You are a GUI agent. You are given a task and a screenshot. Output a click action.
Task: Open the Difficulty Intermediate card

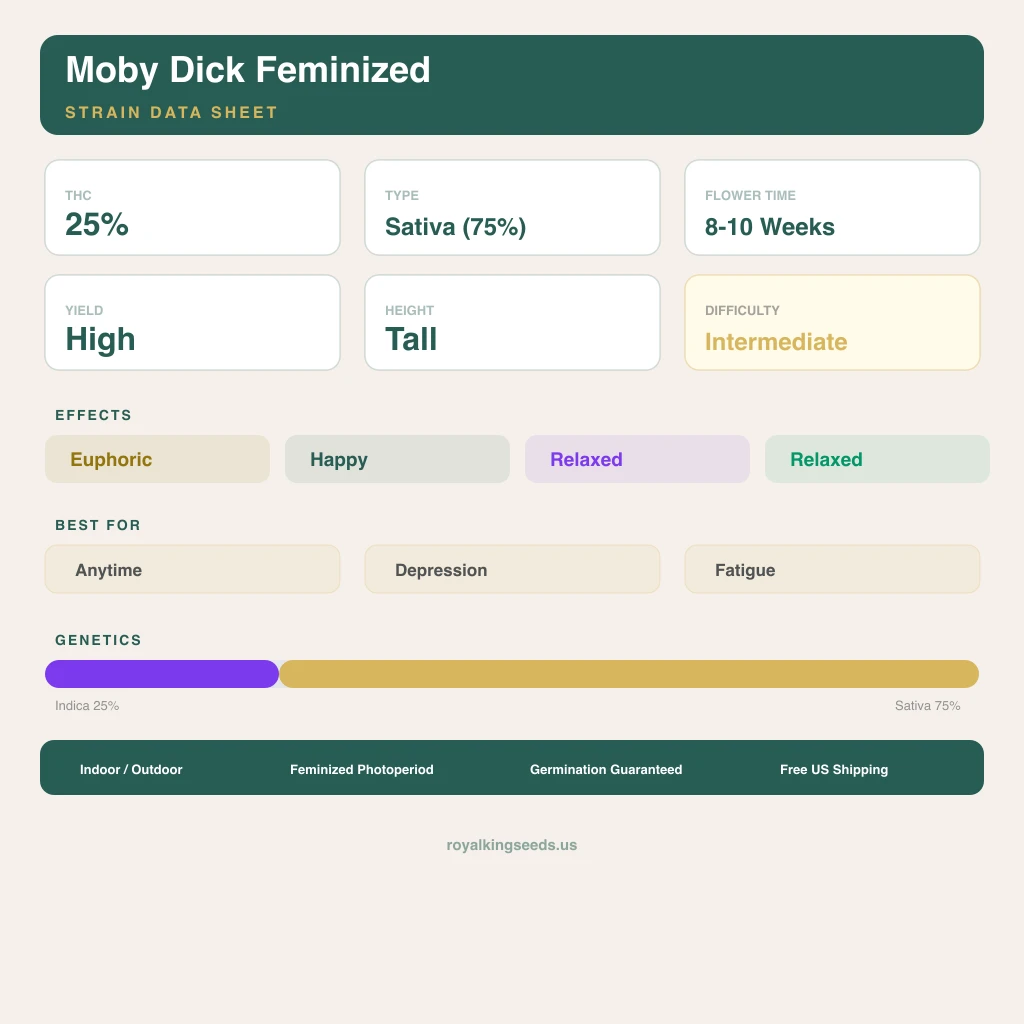pyautogui.click(x=832, y=323)
